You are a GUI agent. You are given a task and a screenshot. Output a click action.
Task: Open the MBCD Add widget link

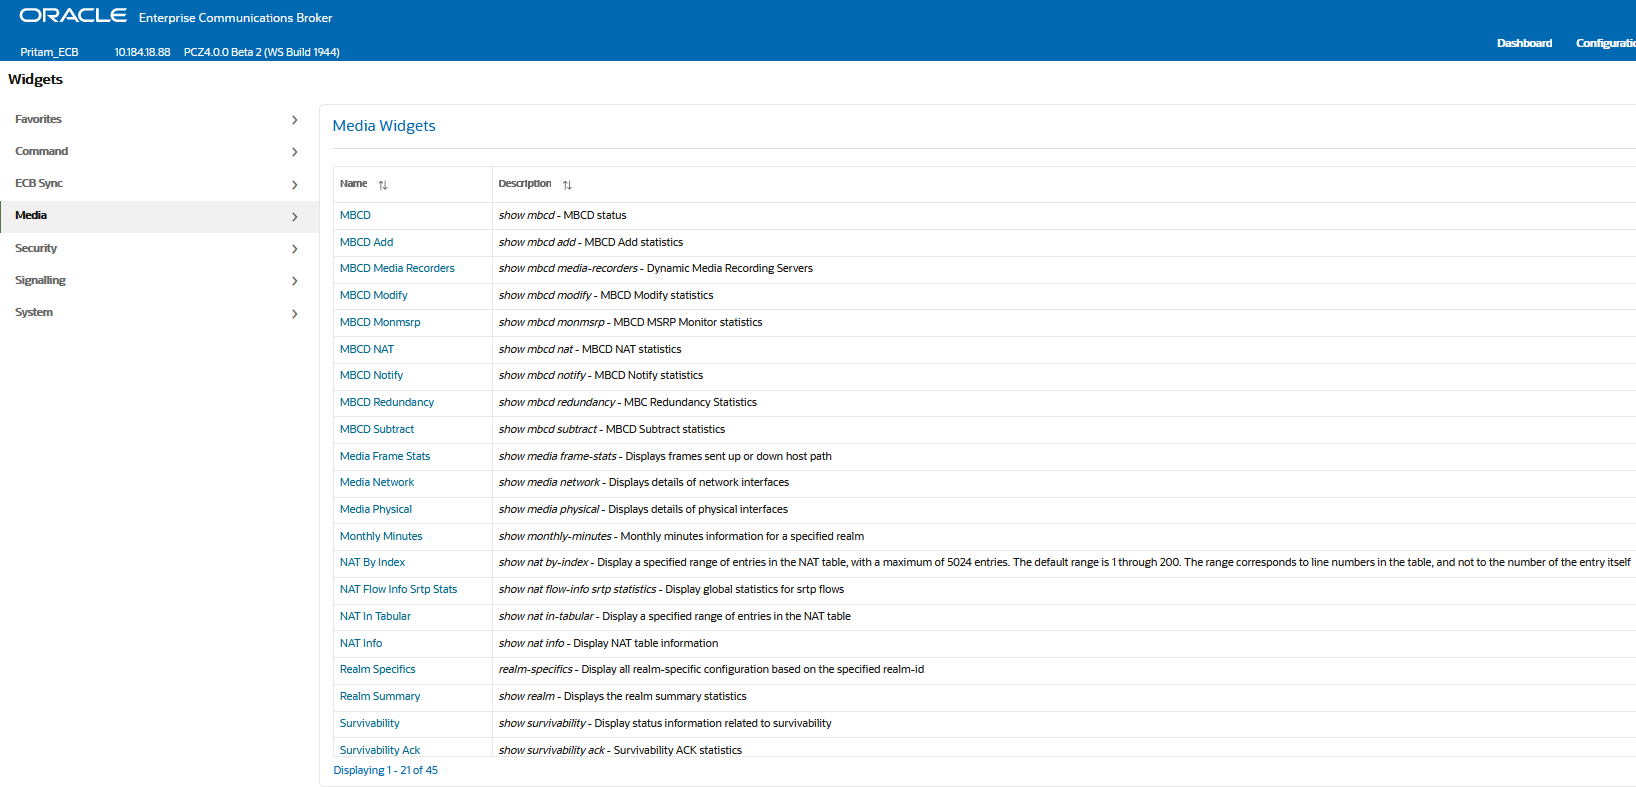point(366,242)
